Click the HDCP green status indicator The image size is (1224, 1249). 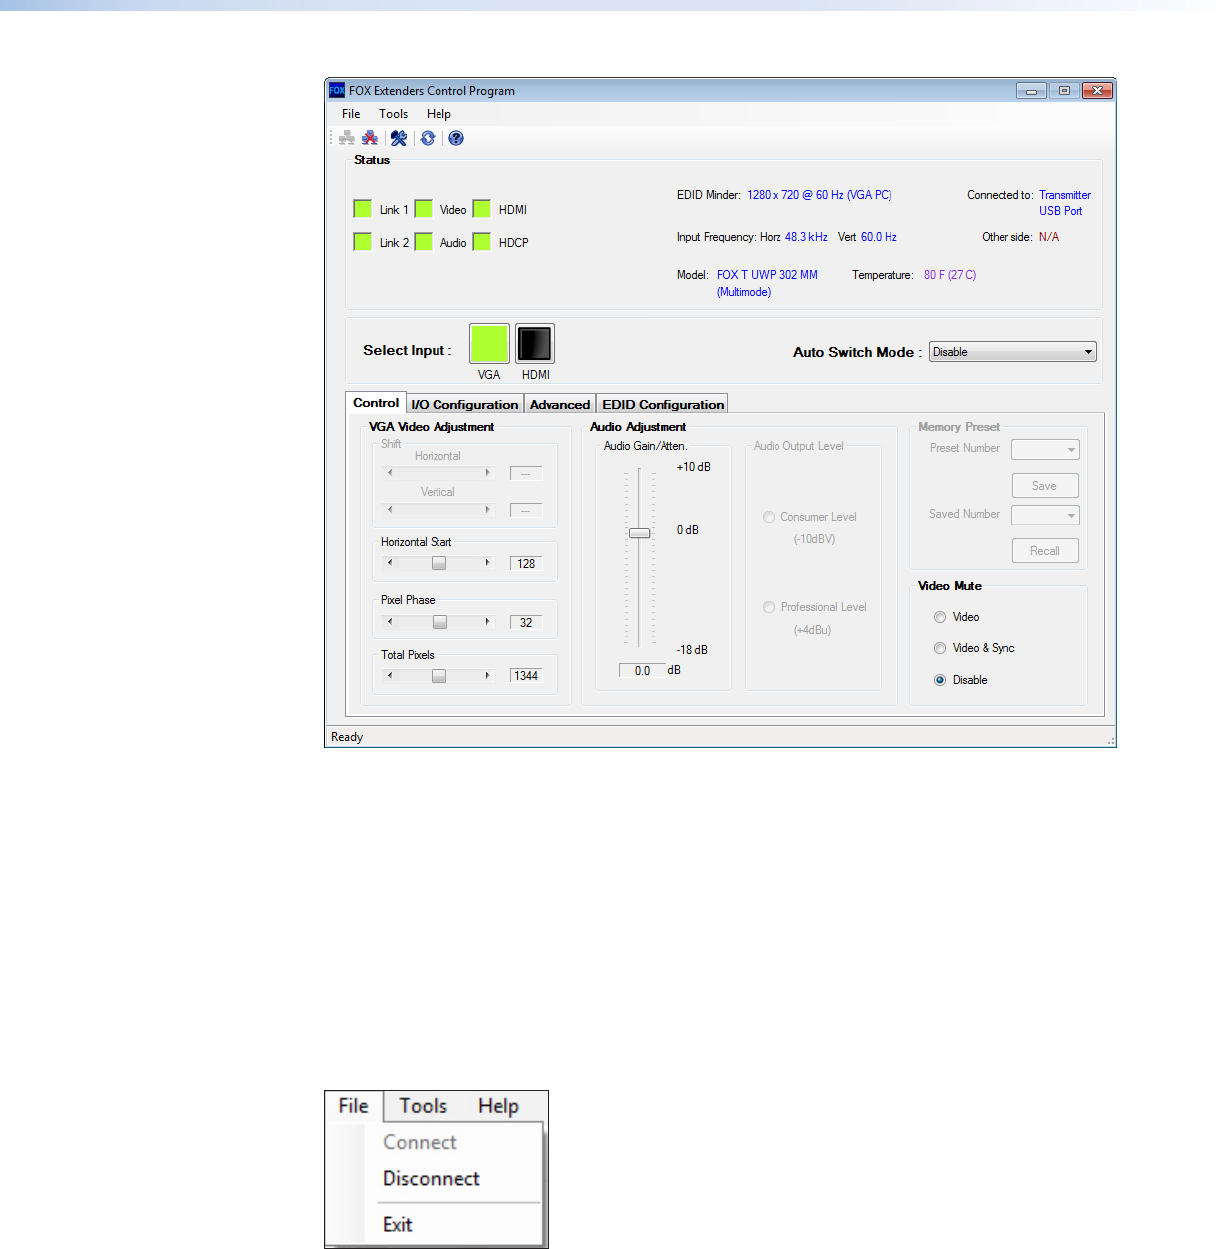click(482, 242)
